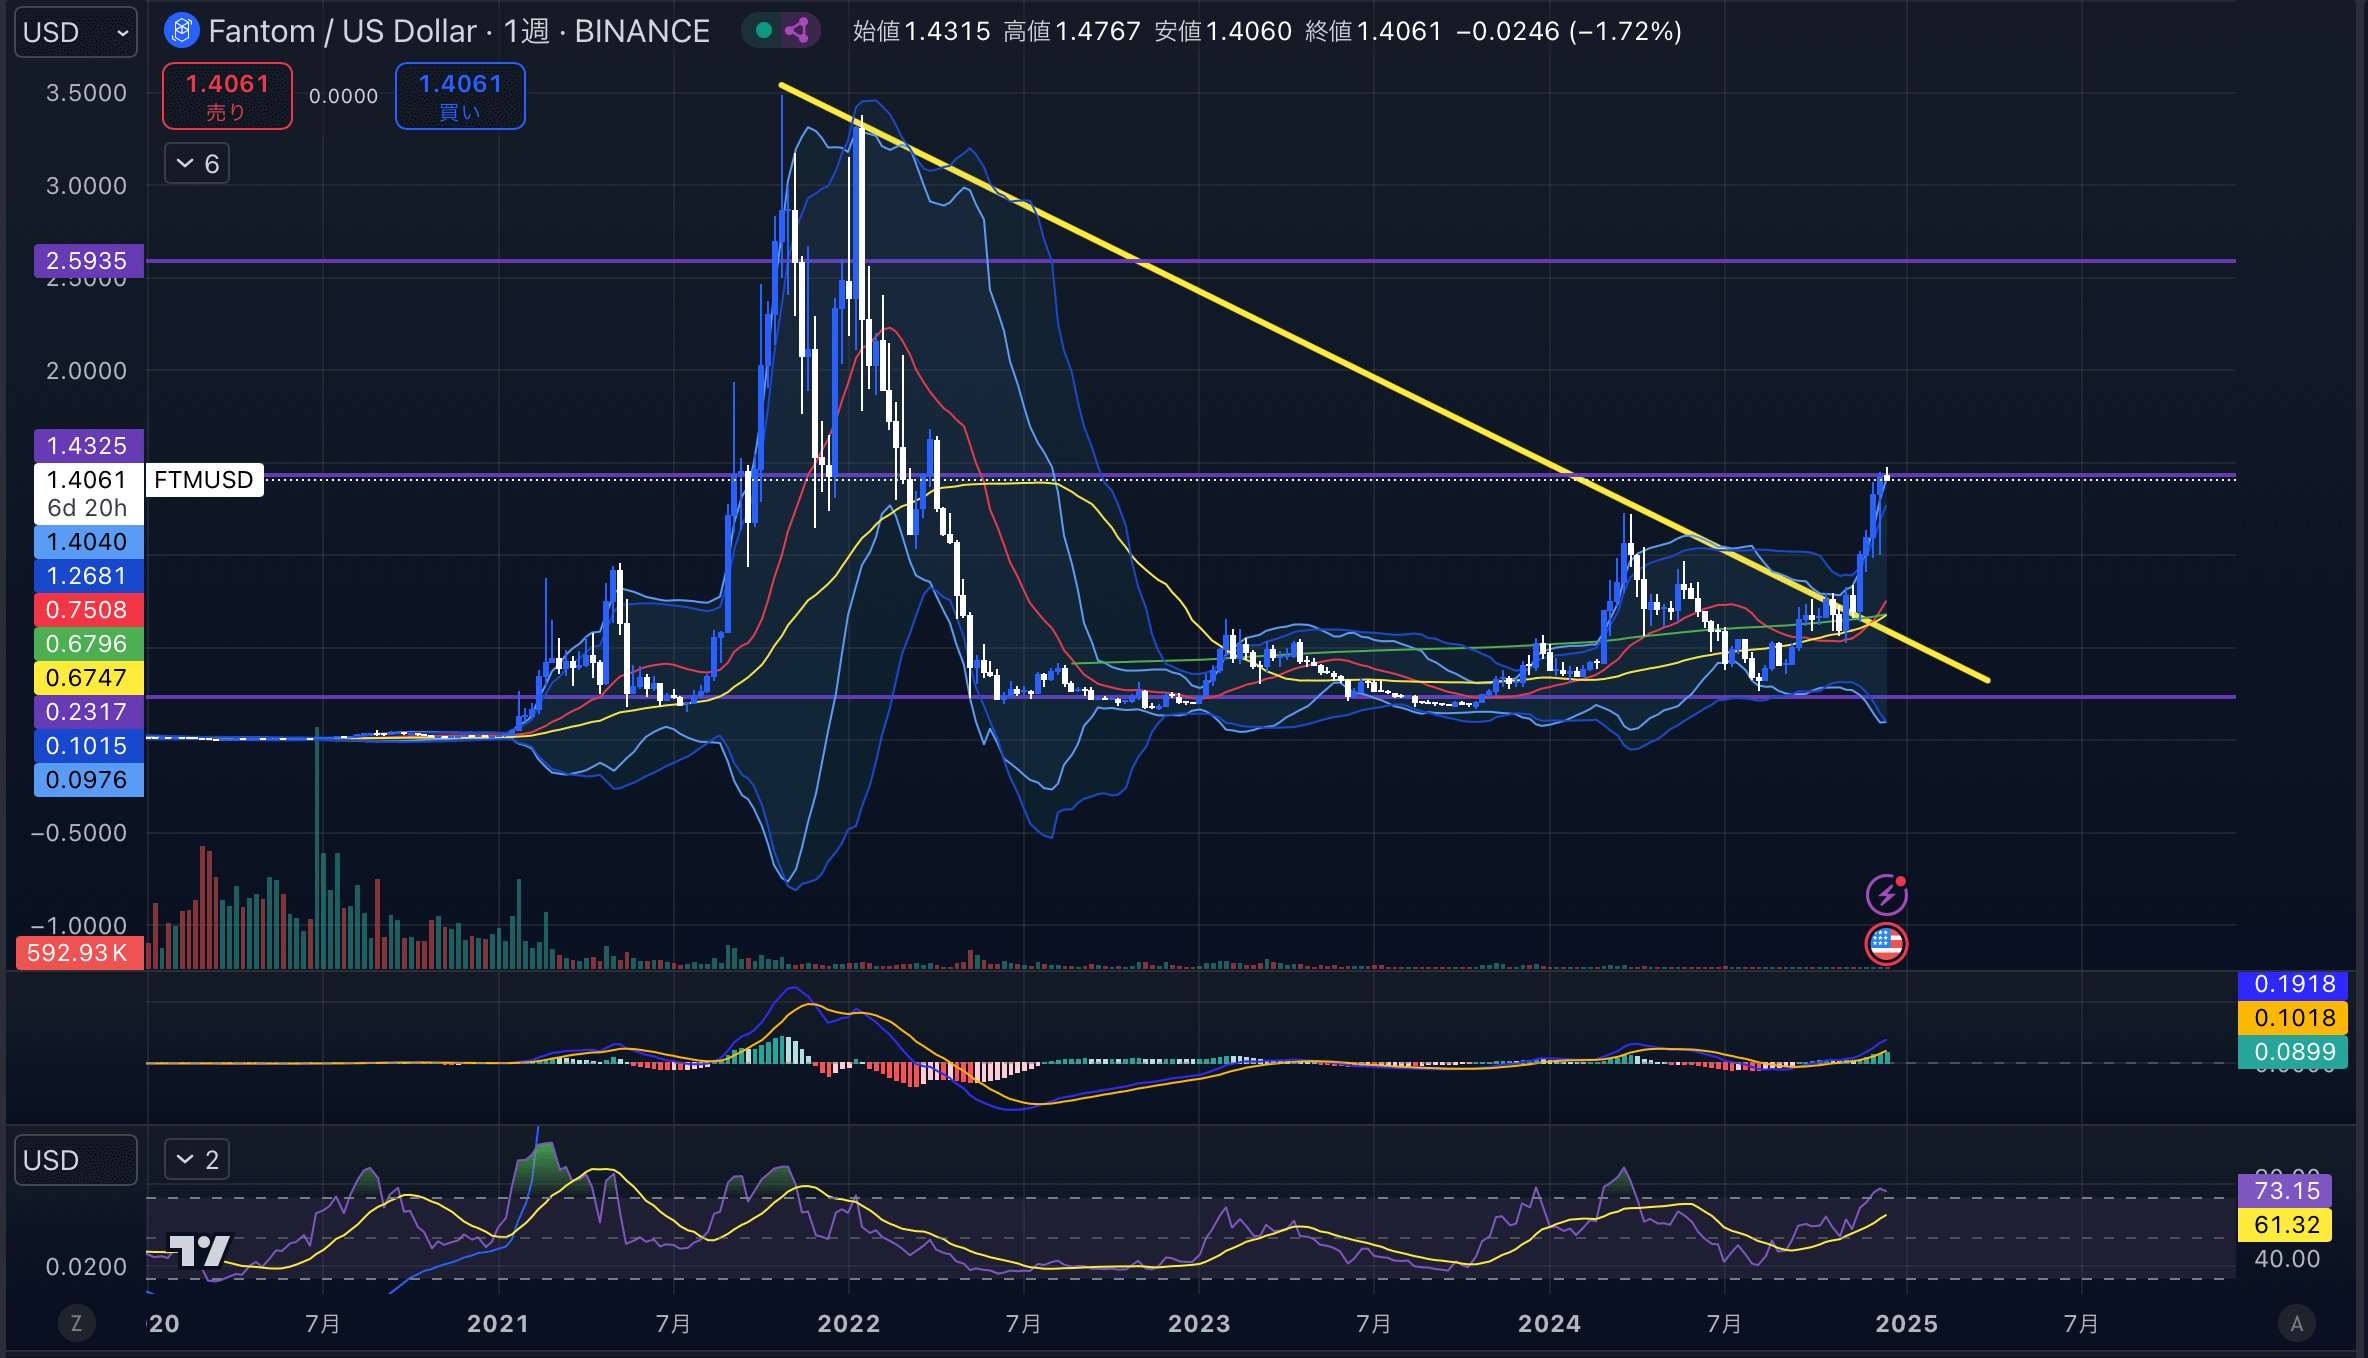The width and height of the screenshot is (2368, 1358).
Task: Click the 0.0000 spread value
Action: coord(344,96)
